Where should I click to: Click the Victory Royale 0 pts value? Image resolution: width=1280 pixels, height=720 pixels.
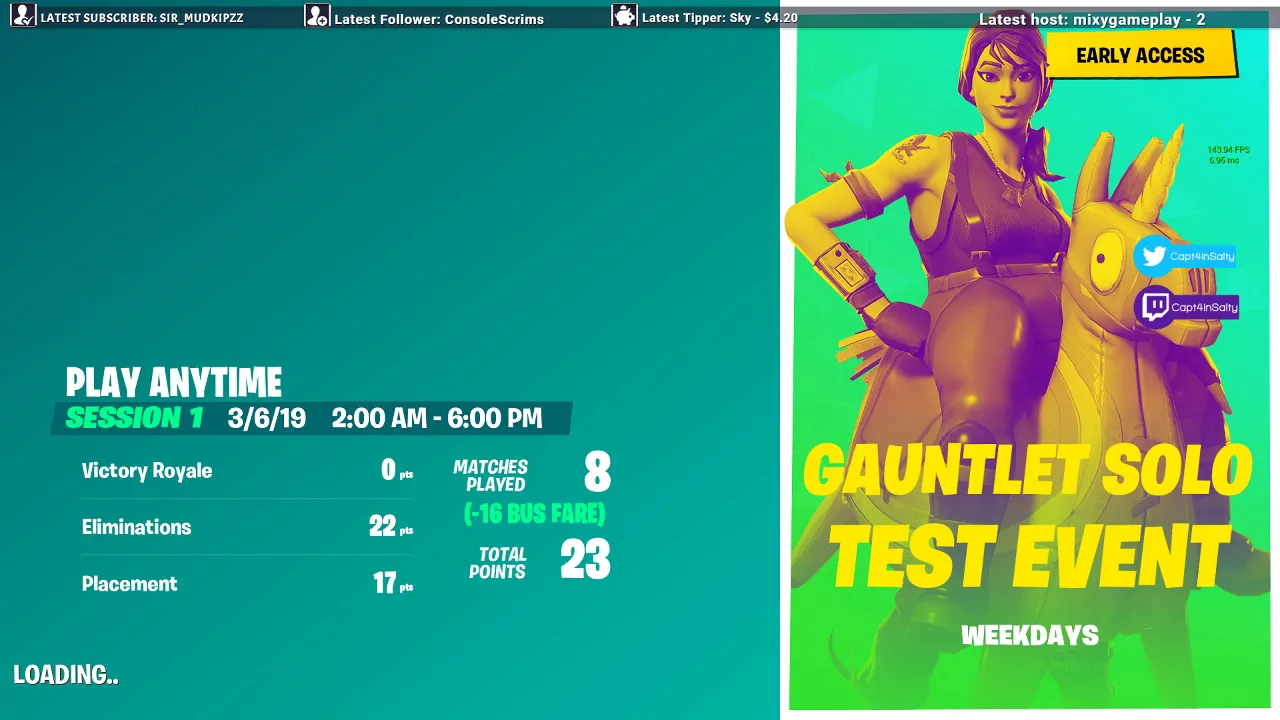tap(397, 471)
